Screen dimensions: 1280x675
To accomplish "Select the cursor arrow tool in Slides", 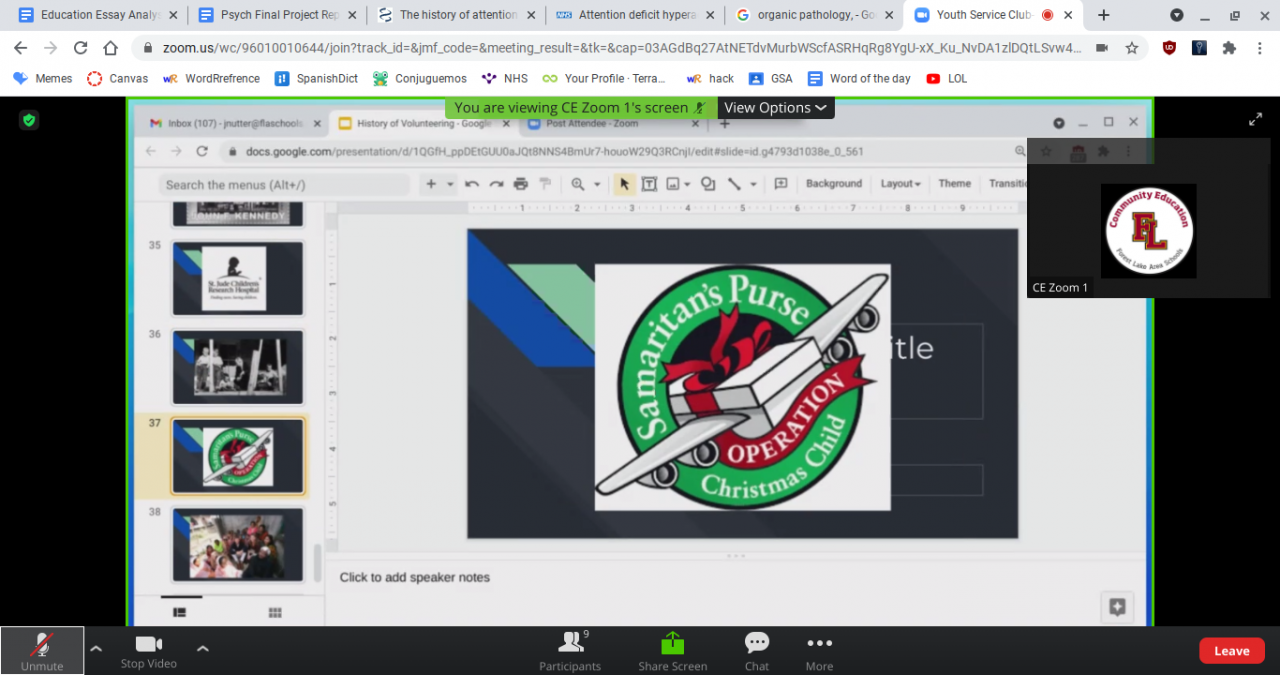I will pos(624,184).
